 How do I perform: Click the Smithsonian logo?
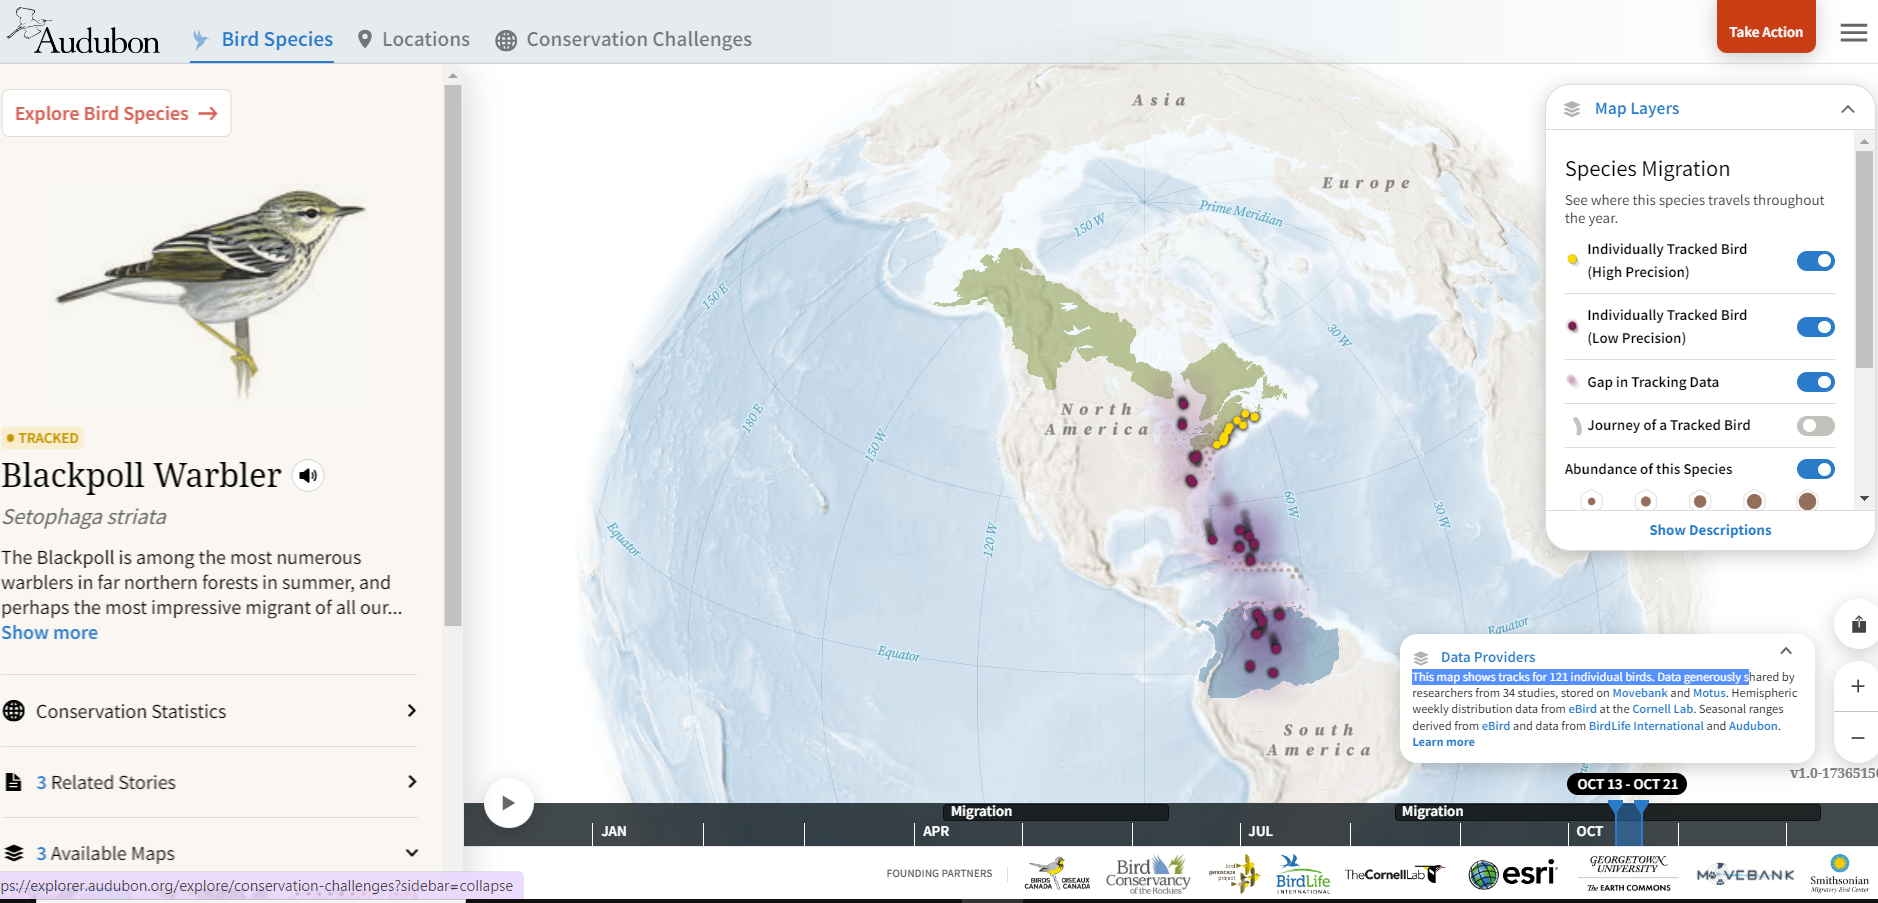[x=1839, y=873]
